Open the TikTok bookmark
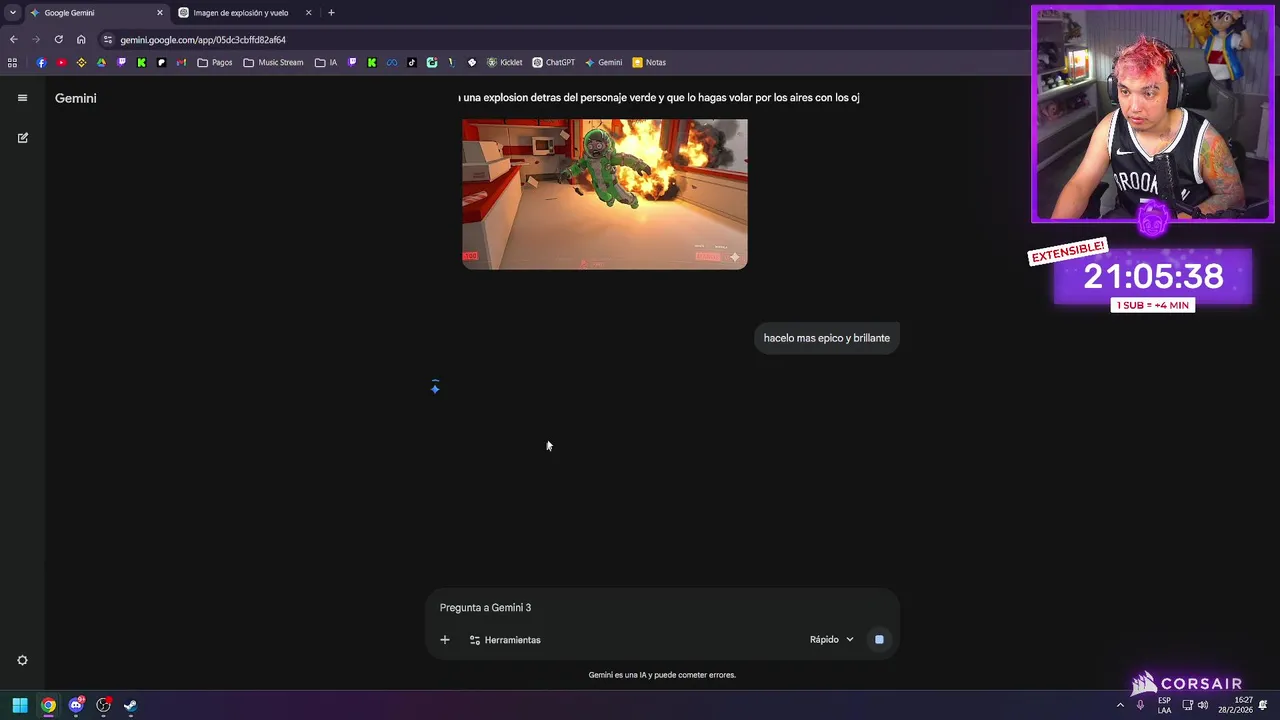The height and width of the screenshot is (720, 1280). pyautogui.click(x=412, y=62)
